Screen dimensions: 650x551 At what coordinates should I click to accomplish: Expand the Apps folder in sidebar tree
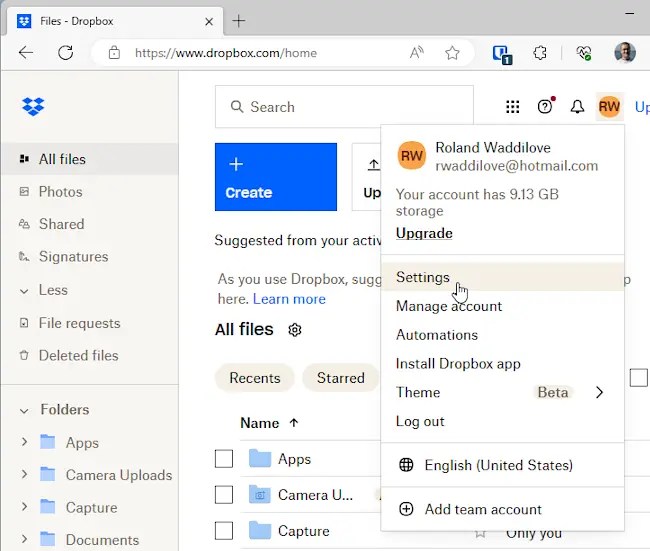pos(24,442)
